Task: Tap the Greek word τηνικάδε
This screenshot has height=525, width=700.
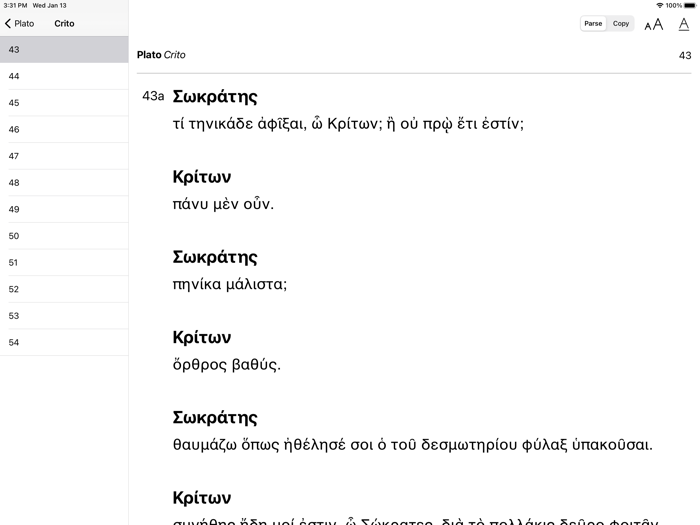Action: (221, 124)
